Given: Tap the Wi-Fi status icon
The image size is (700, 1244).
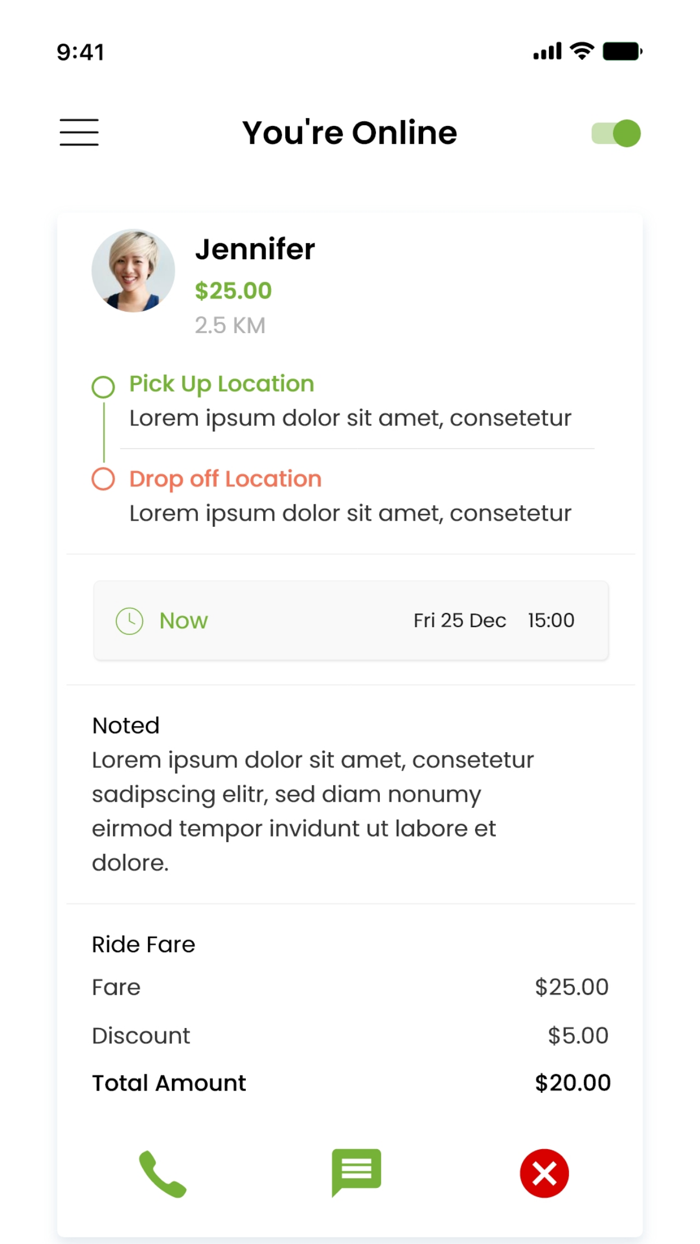Looking at the screenshot, I should tap(582, 51).
